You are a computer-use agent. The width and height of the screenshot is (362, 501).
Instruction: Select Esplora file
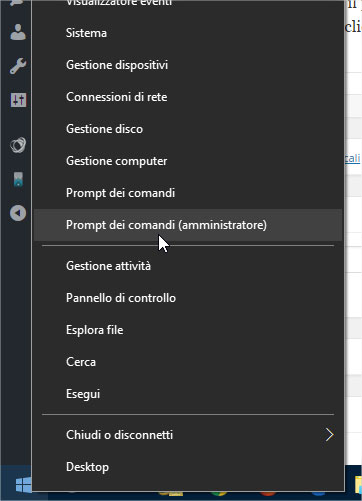[x=188, y=330]
